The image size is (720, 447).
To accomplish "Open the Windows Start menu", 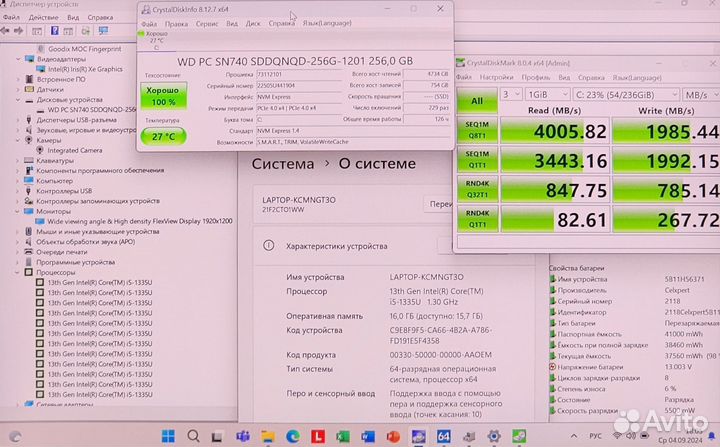I will coord(168,436).
